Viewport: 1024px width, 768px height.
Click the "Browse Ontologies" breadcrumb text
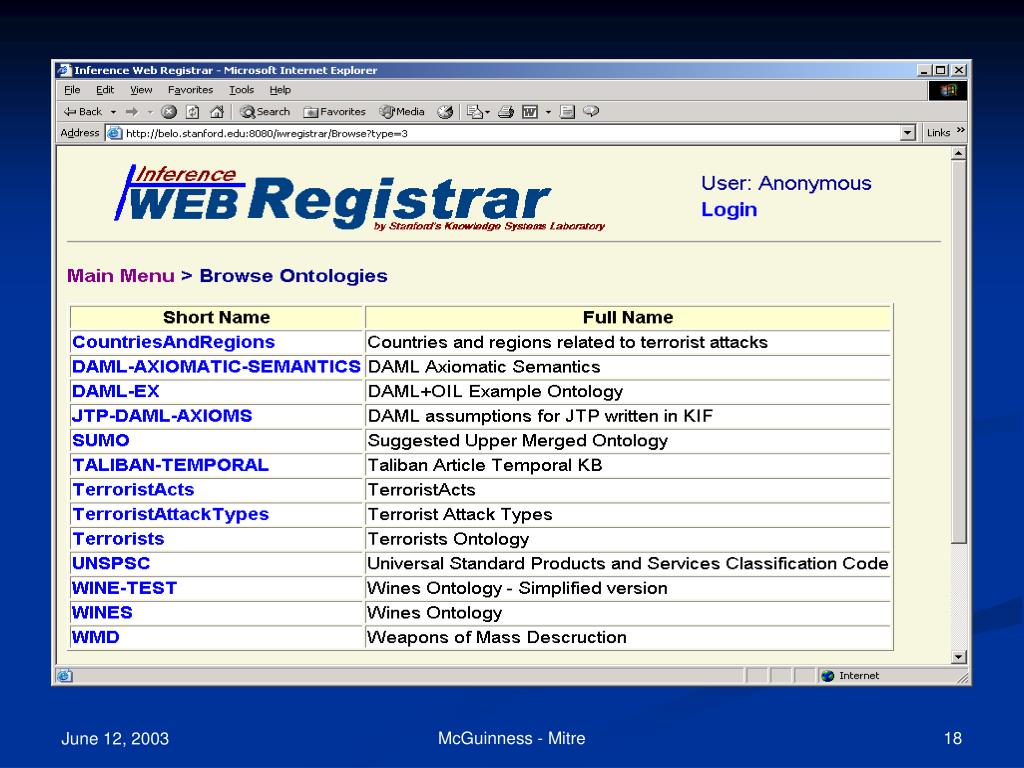pos(293,276)
